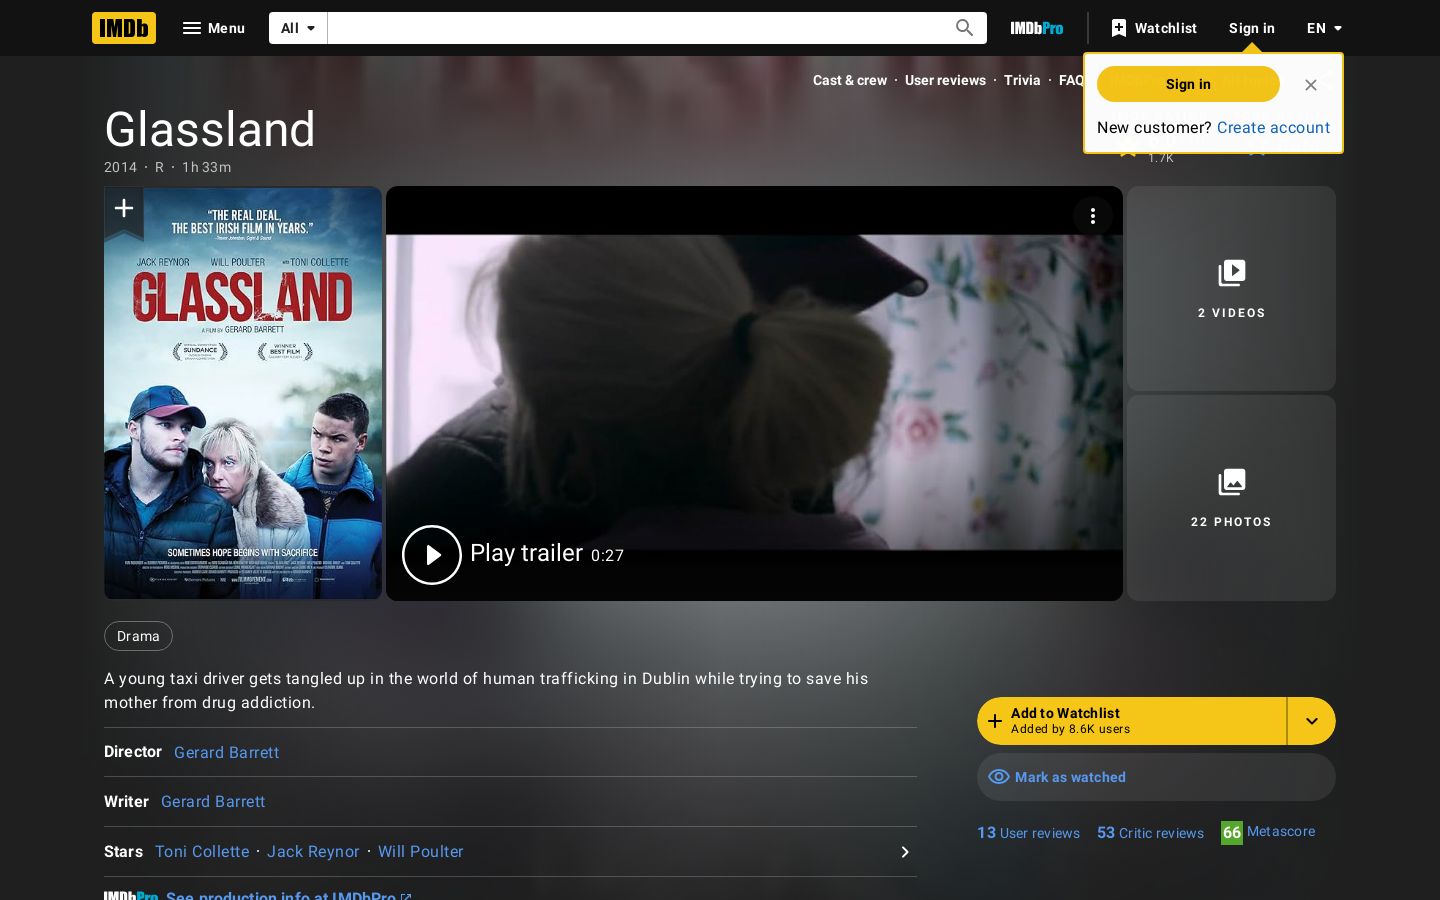The image size is (1440, 900).
Task: Open the hamburger Menu
Action: pos(213,28)
